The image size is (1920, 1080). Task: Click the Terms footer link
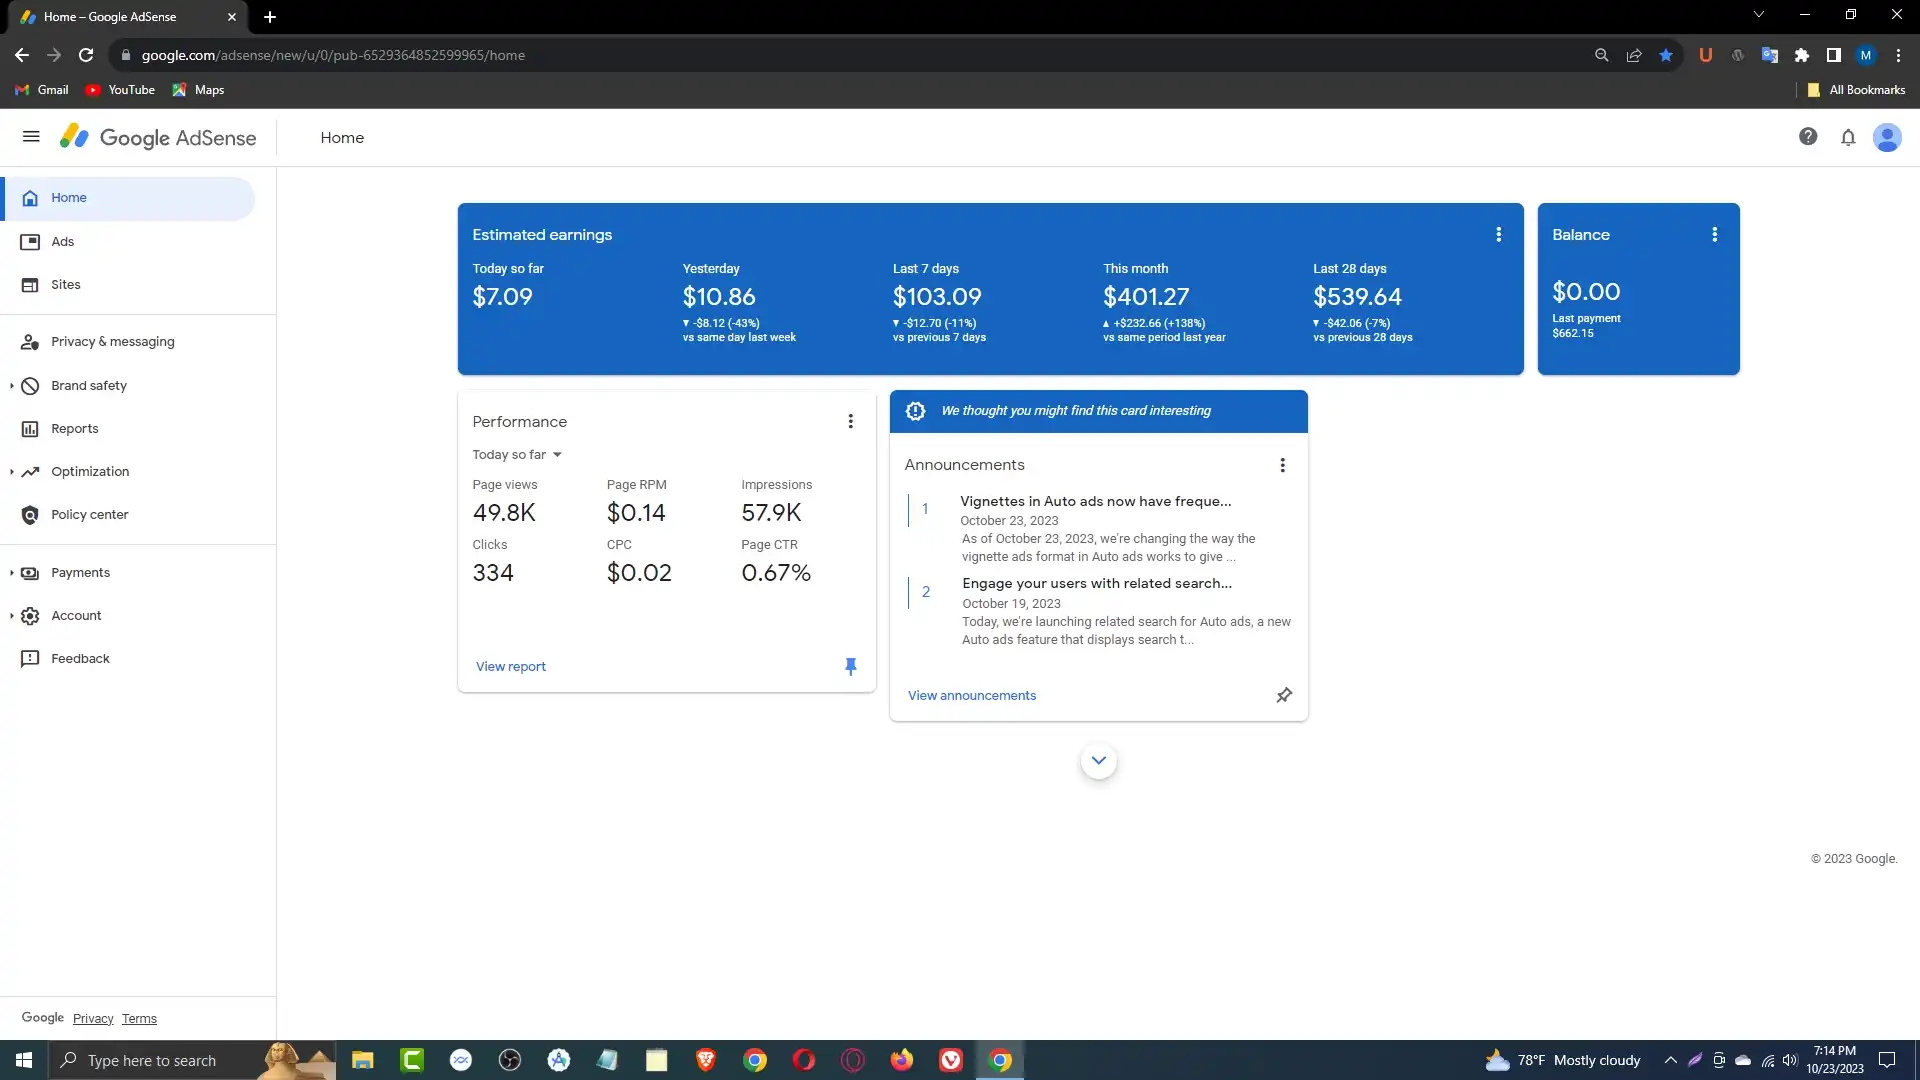[139, 1019]
